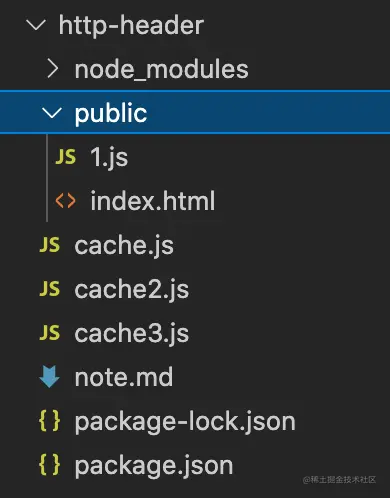Click the JS icon next to cache3.js
The width and height of the screenshot is (390, 498).
50,333
